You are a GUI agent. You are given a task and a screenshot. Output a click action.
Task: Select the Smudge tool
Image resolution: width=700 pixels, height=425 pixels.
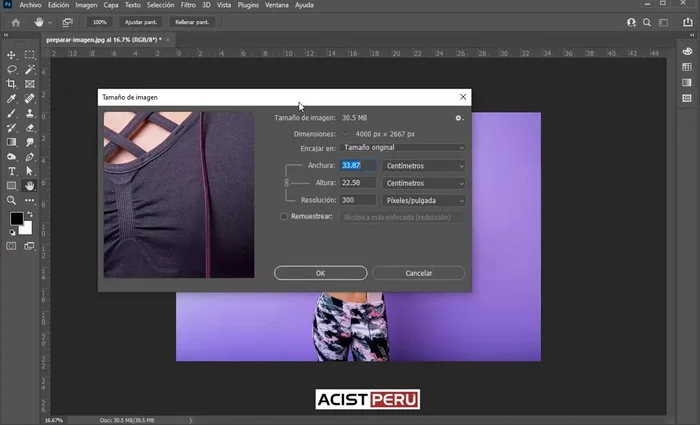click(x=29, y=142)
